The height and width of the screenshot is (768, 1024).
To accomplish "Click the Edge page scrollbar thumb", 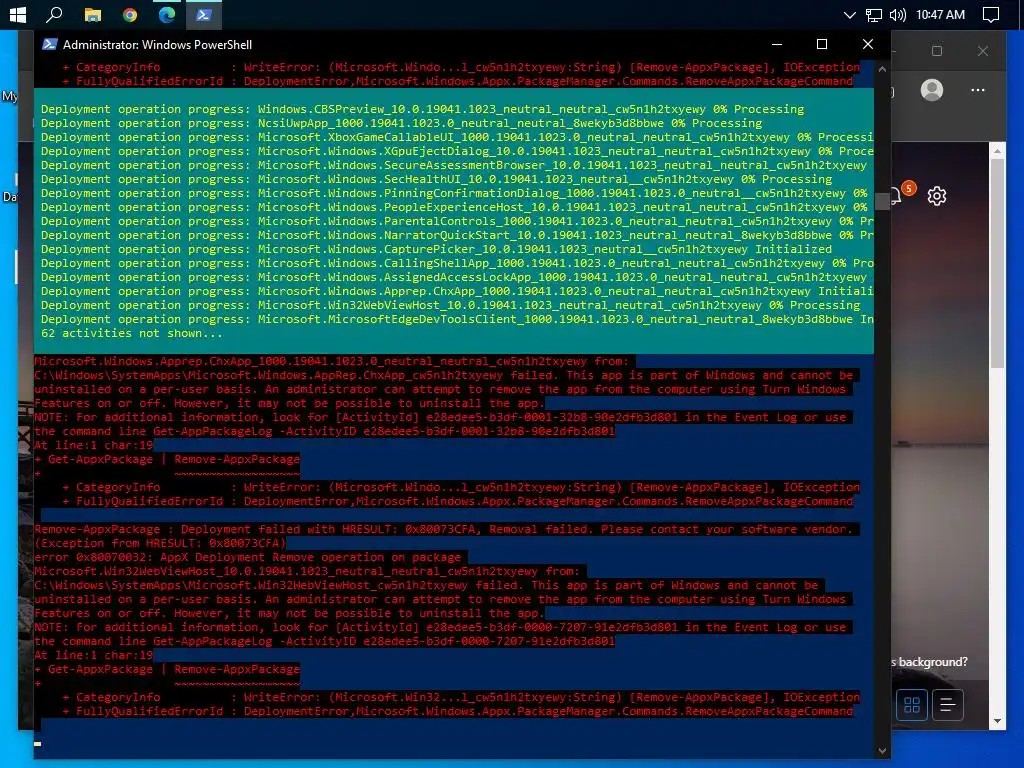I will pos(997,261).
